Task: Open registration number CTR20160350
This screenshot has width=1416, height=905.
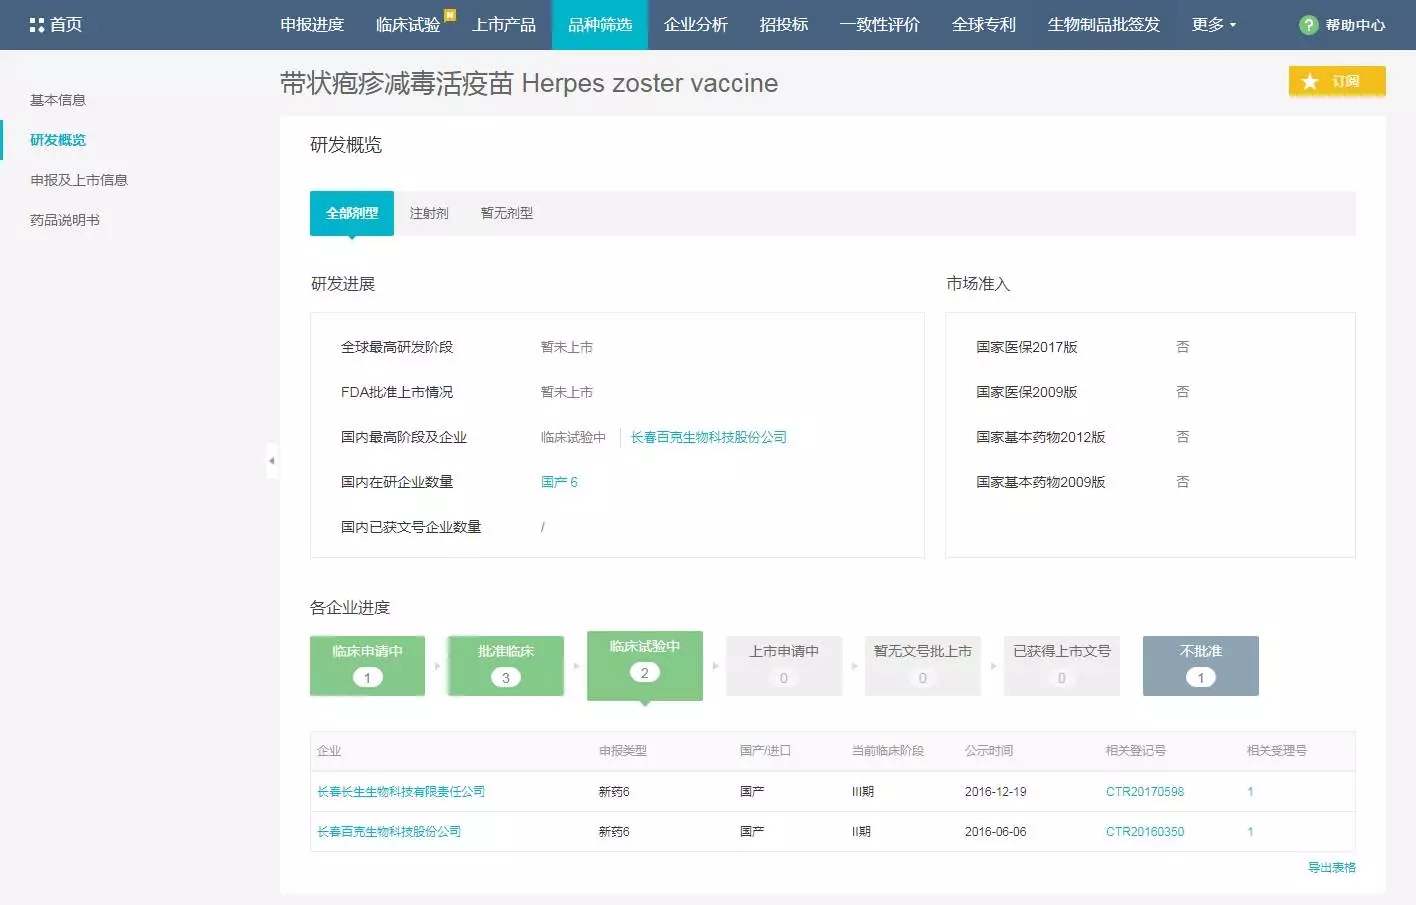Action: [x=1144, y=831]
